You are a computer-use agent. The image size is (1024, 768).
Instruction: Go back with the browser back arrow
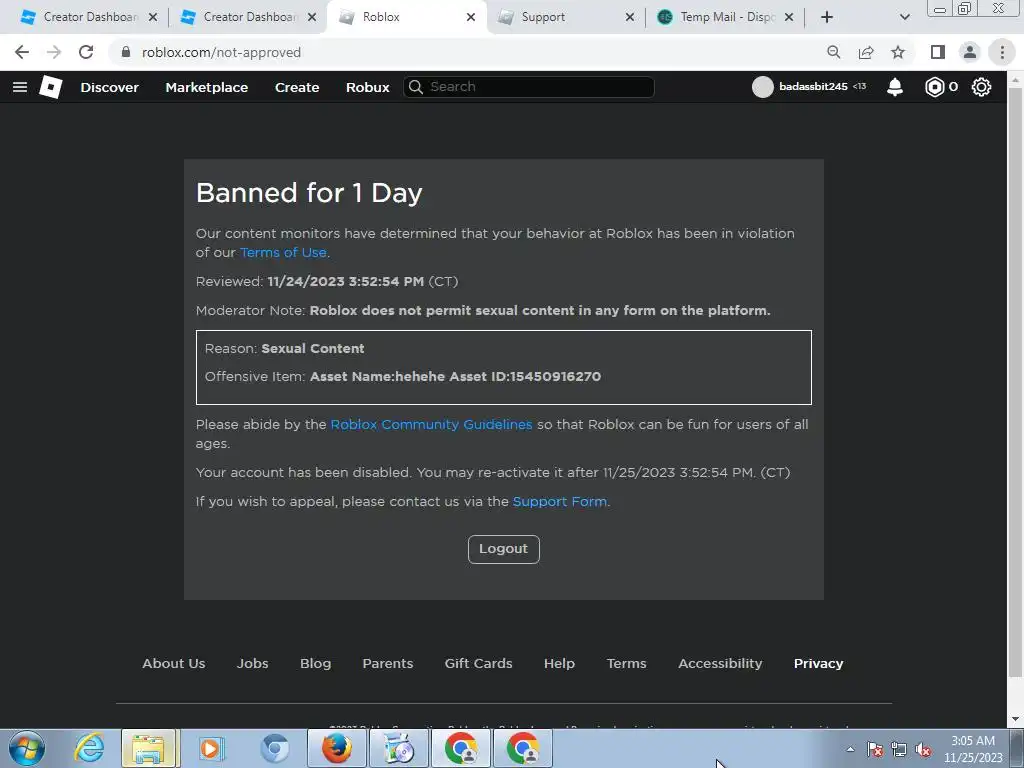pos(22,52)
